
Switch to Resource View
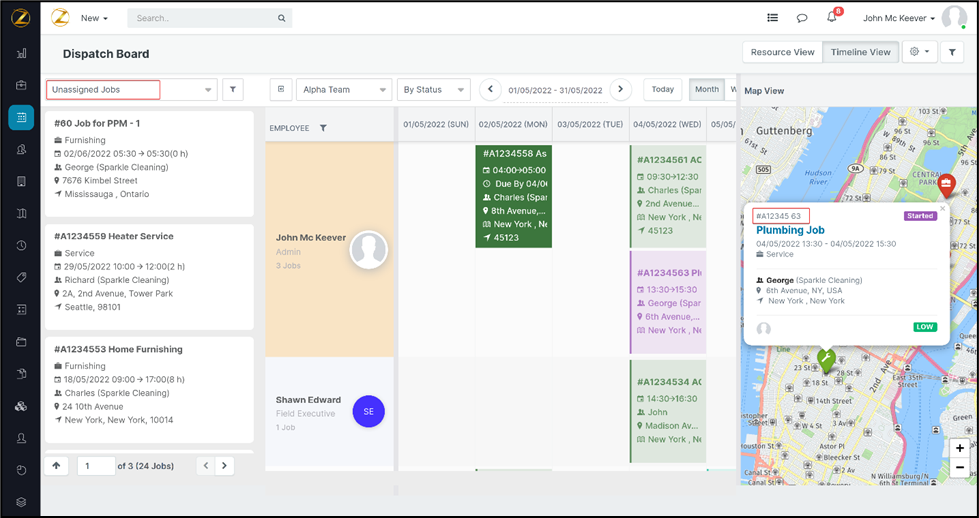tap(782, 52)
